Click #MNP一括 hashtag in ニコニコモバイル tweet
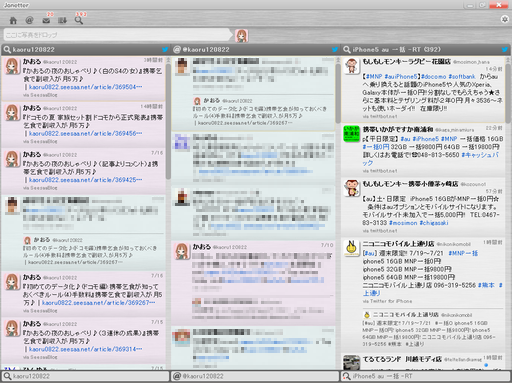512x384 pixels. 463,253
